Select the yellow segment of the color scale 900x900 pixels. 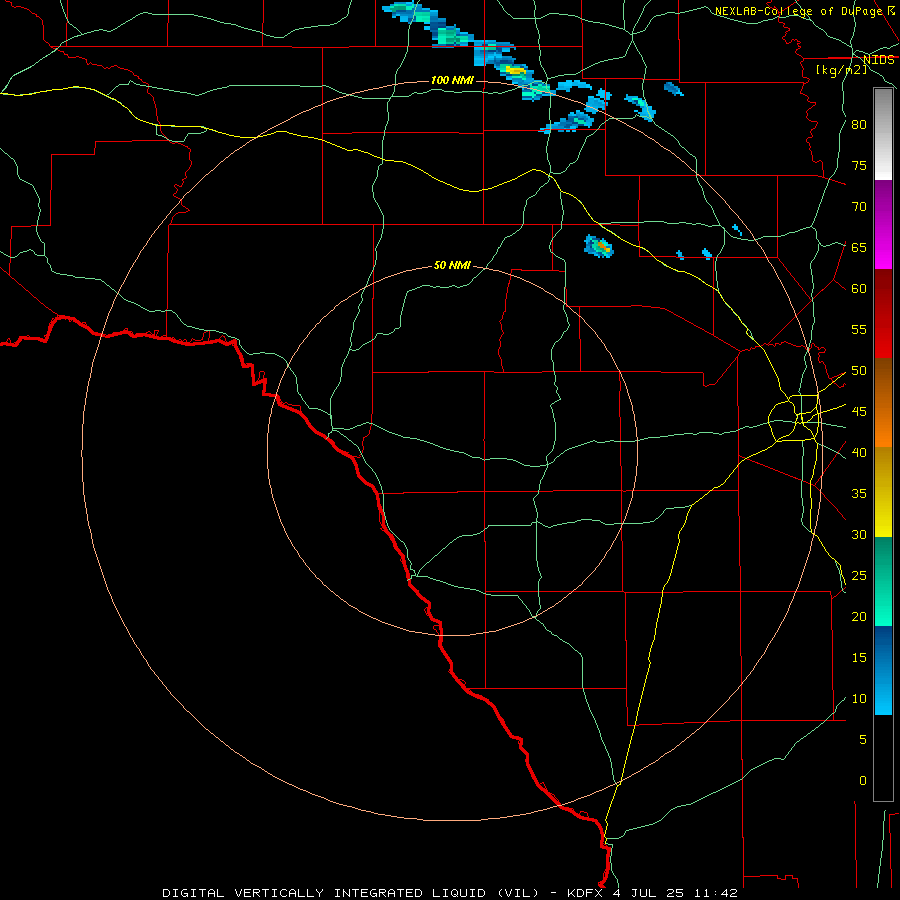pos(883,492)
